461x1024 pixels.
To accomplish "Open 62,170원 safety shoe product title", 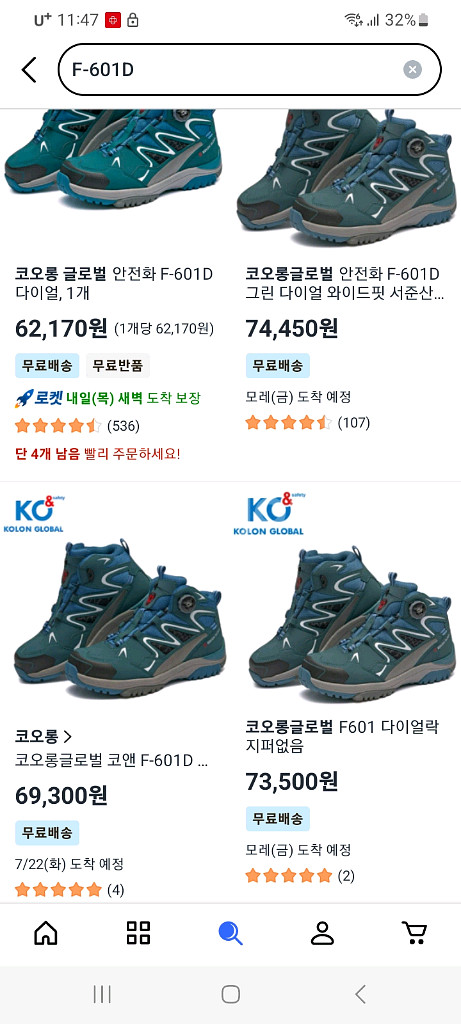I will pos(114,283).
